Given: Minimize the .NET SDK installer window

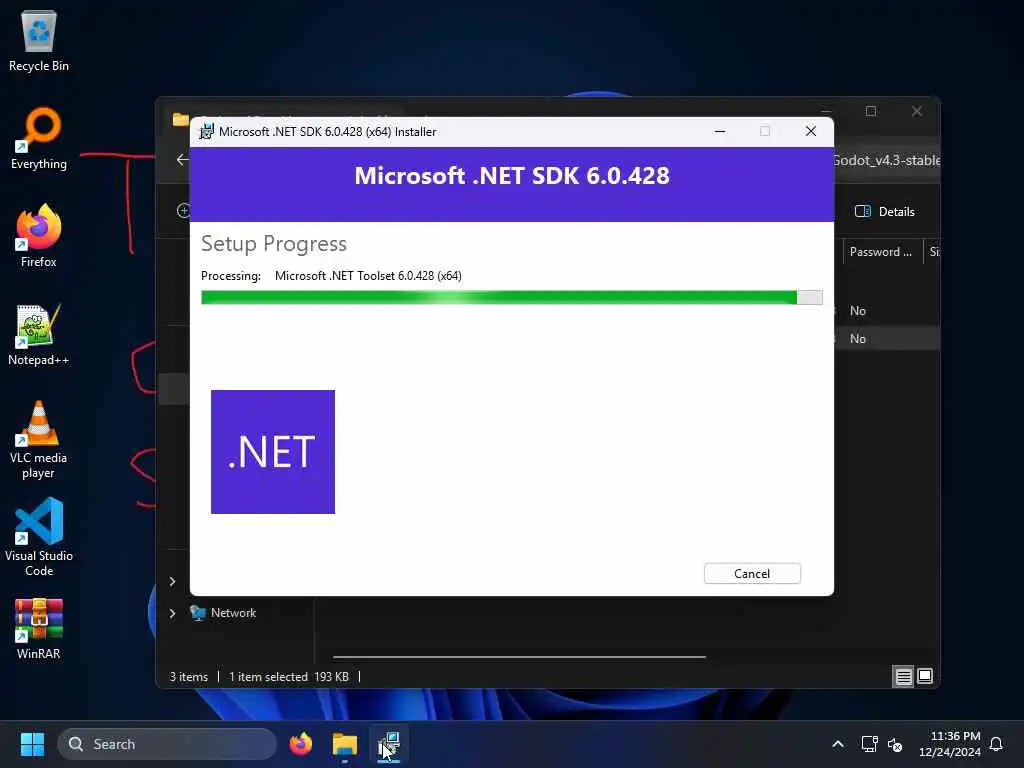Looking at the screenshot, I should [720, 131].
